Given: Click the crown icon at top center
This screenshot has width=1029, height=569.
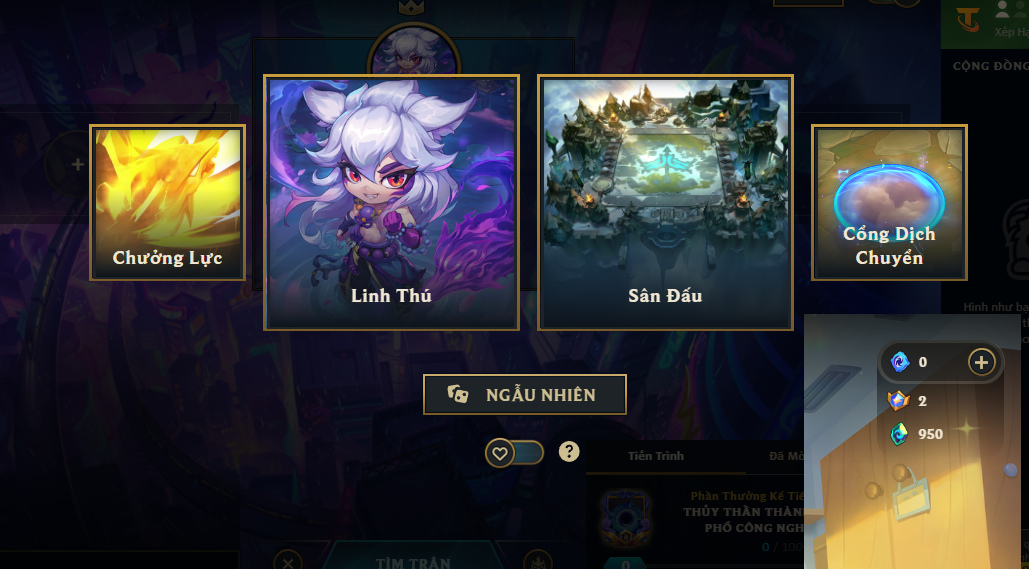Looking at the screenshot, I should (x=411, y=7).
